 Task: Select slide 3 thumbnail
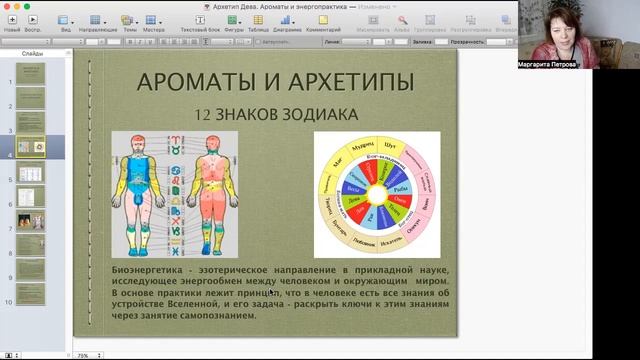pos(31,122)
